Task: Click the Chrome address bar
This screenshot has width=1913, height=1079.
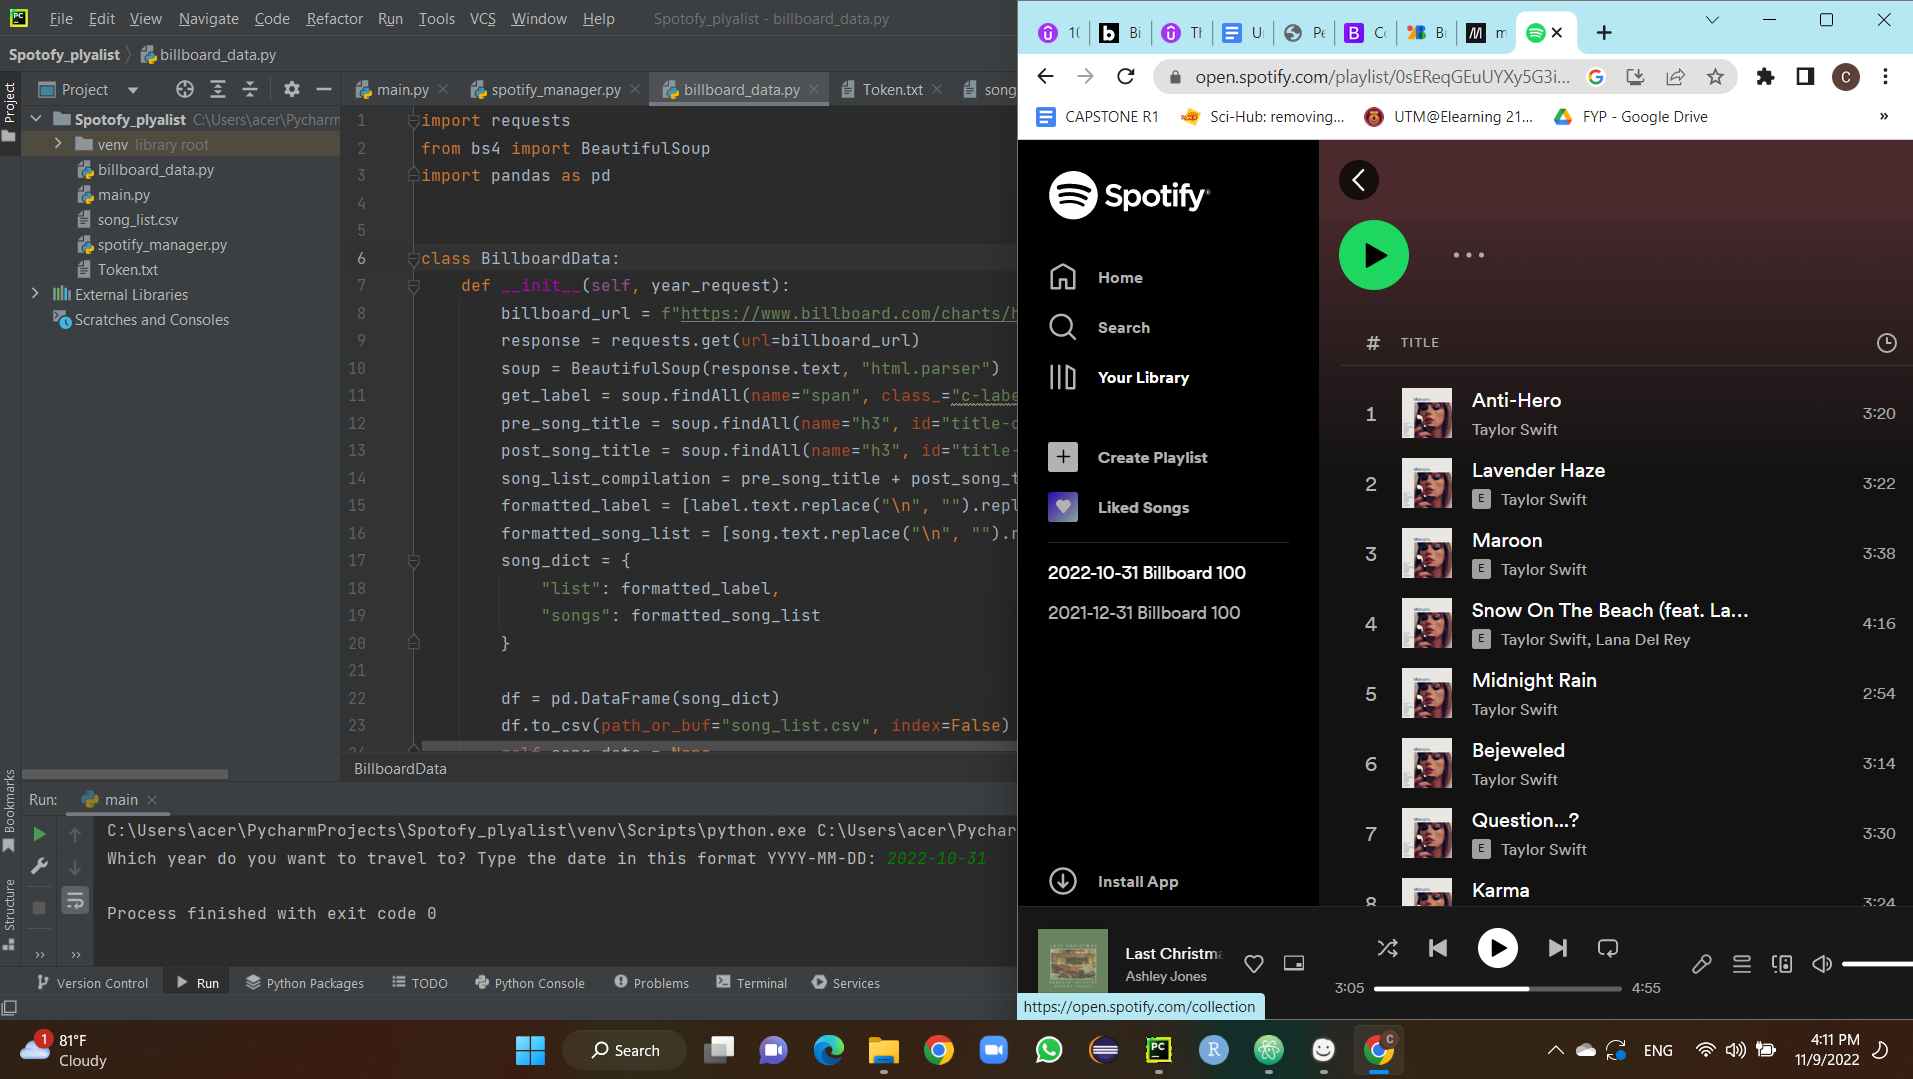Action: 1383,77
